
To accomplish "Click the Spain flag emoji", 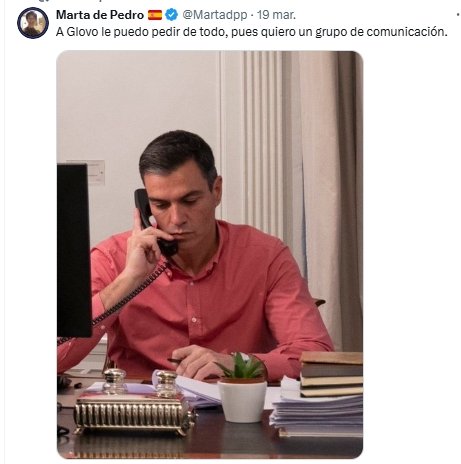I will tap(155, 15).
